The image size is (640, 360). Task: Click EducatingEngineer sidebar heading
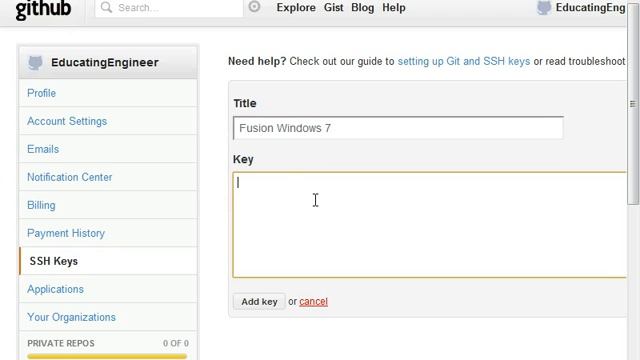click(x=104, y=62)
